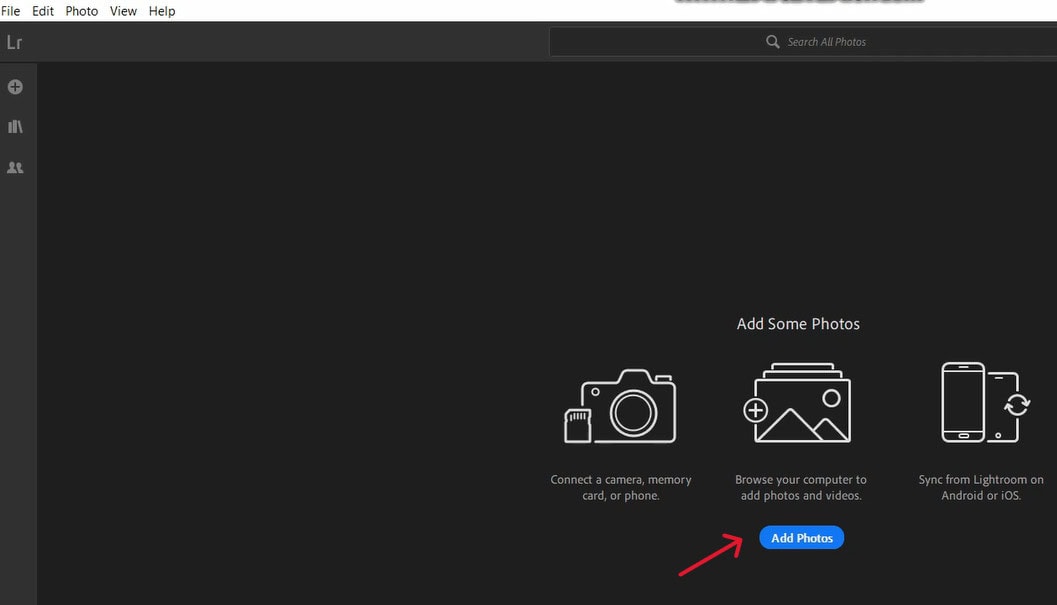Click the blue Add Photos button

click(x=802, y=538)
